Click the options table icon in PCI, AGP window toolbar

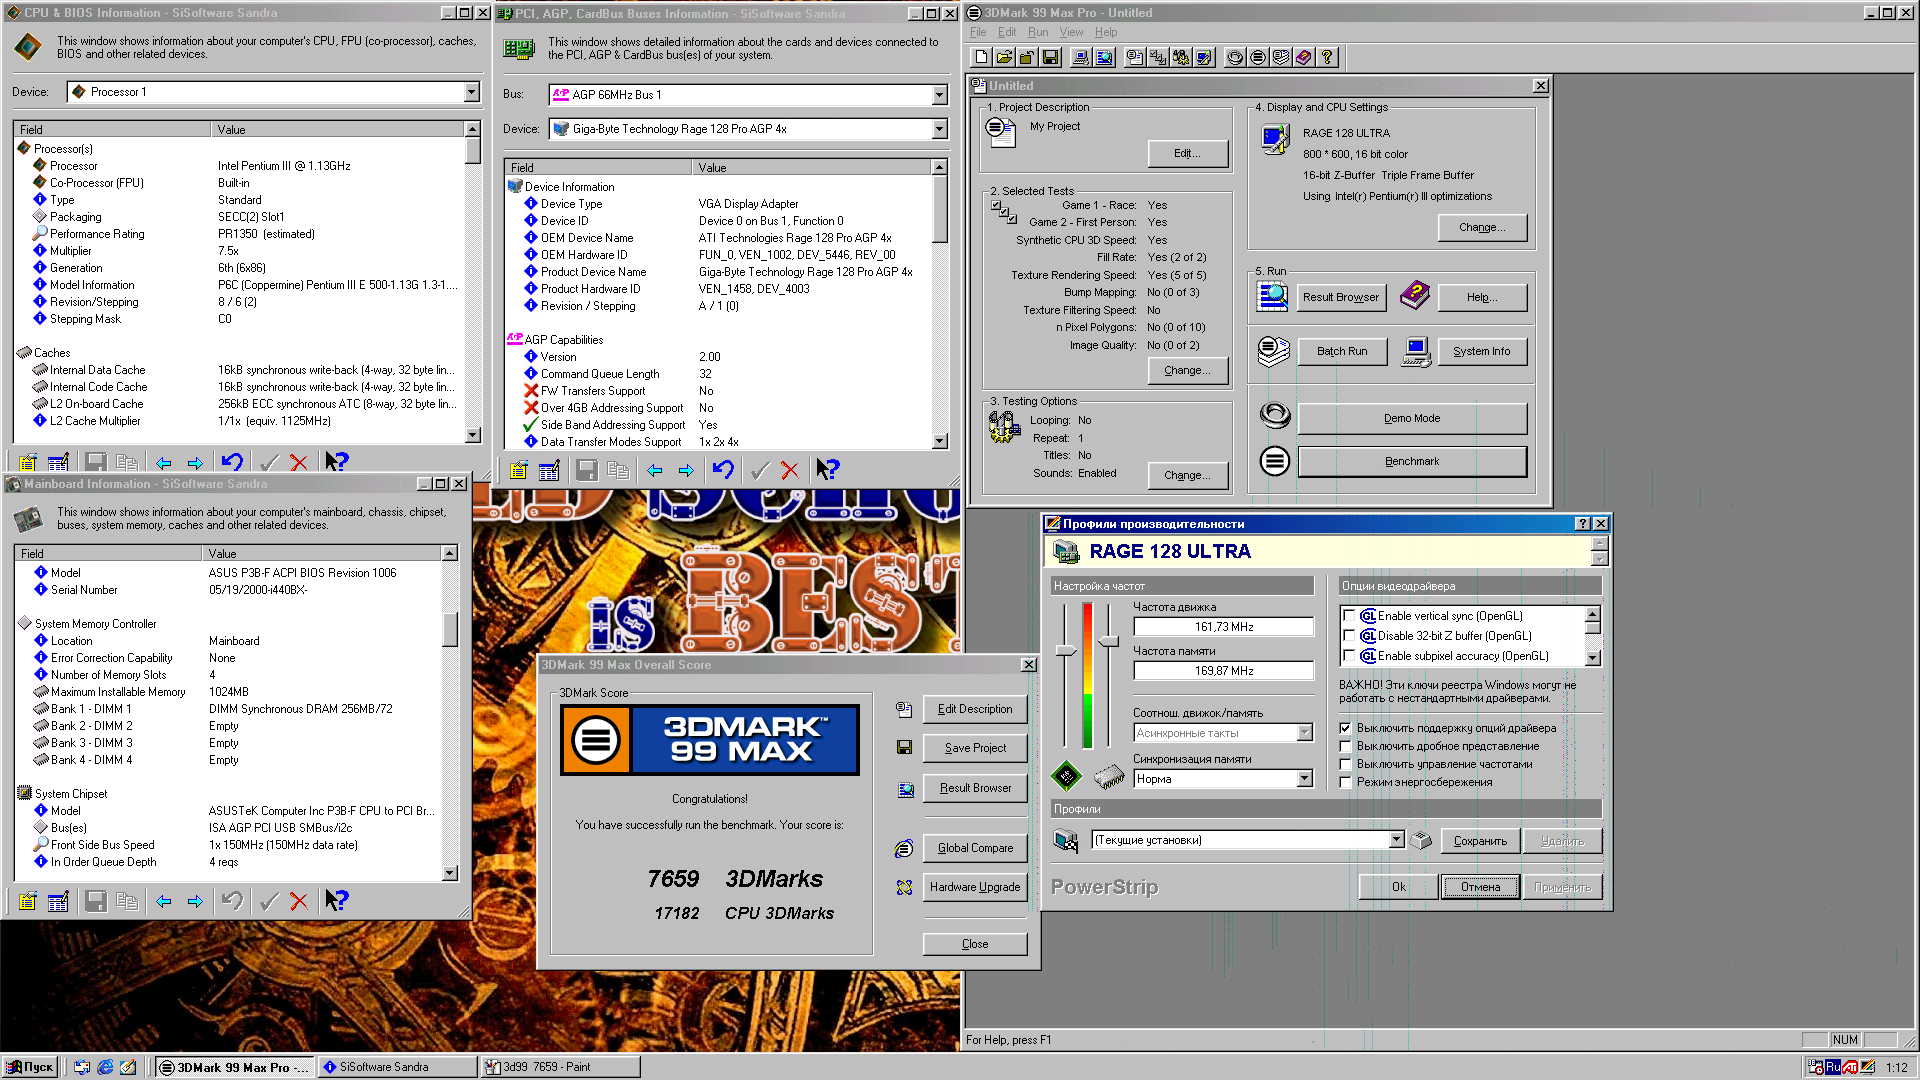pos(549,470)
